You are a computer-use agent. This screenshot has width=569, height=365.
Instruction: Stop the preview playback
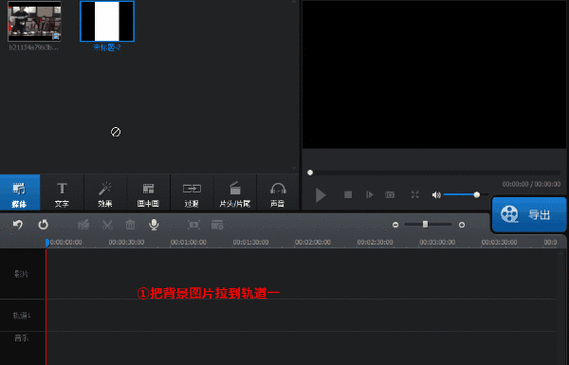point(348,195)
